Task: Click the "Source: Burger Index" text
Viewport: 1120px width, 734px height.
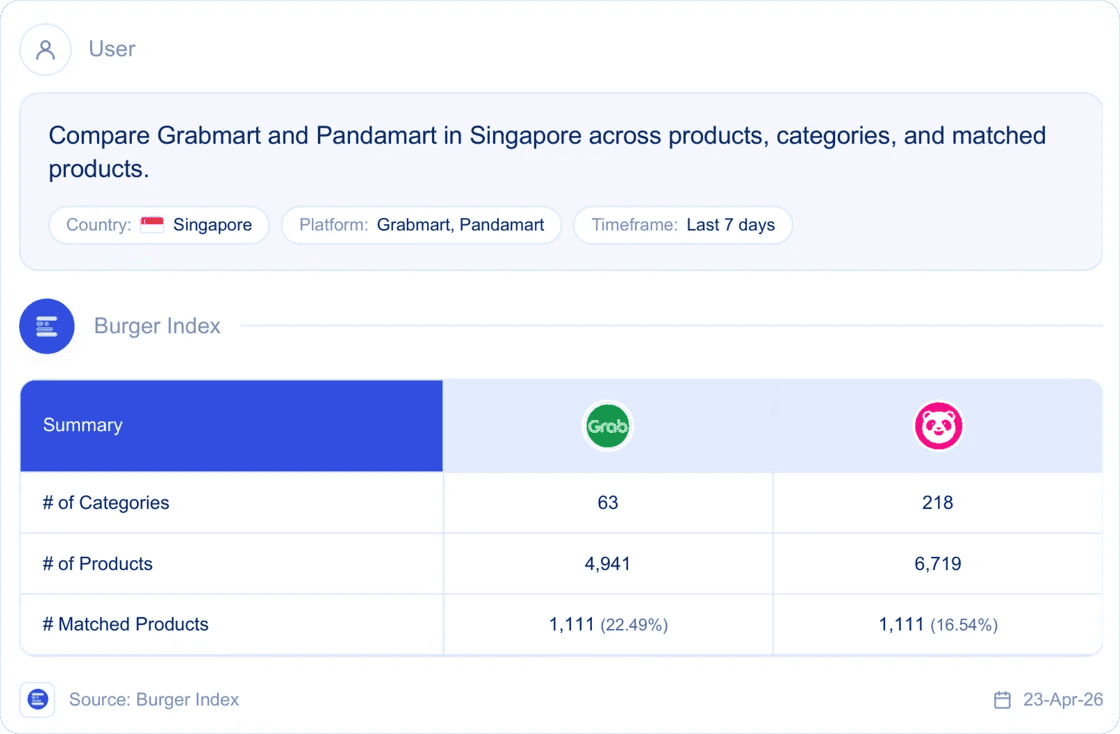Action: point(154,700)
